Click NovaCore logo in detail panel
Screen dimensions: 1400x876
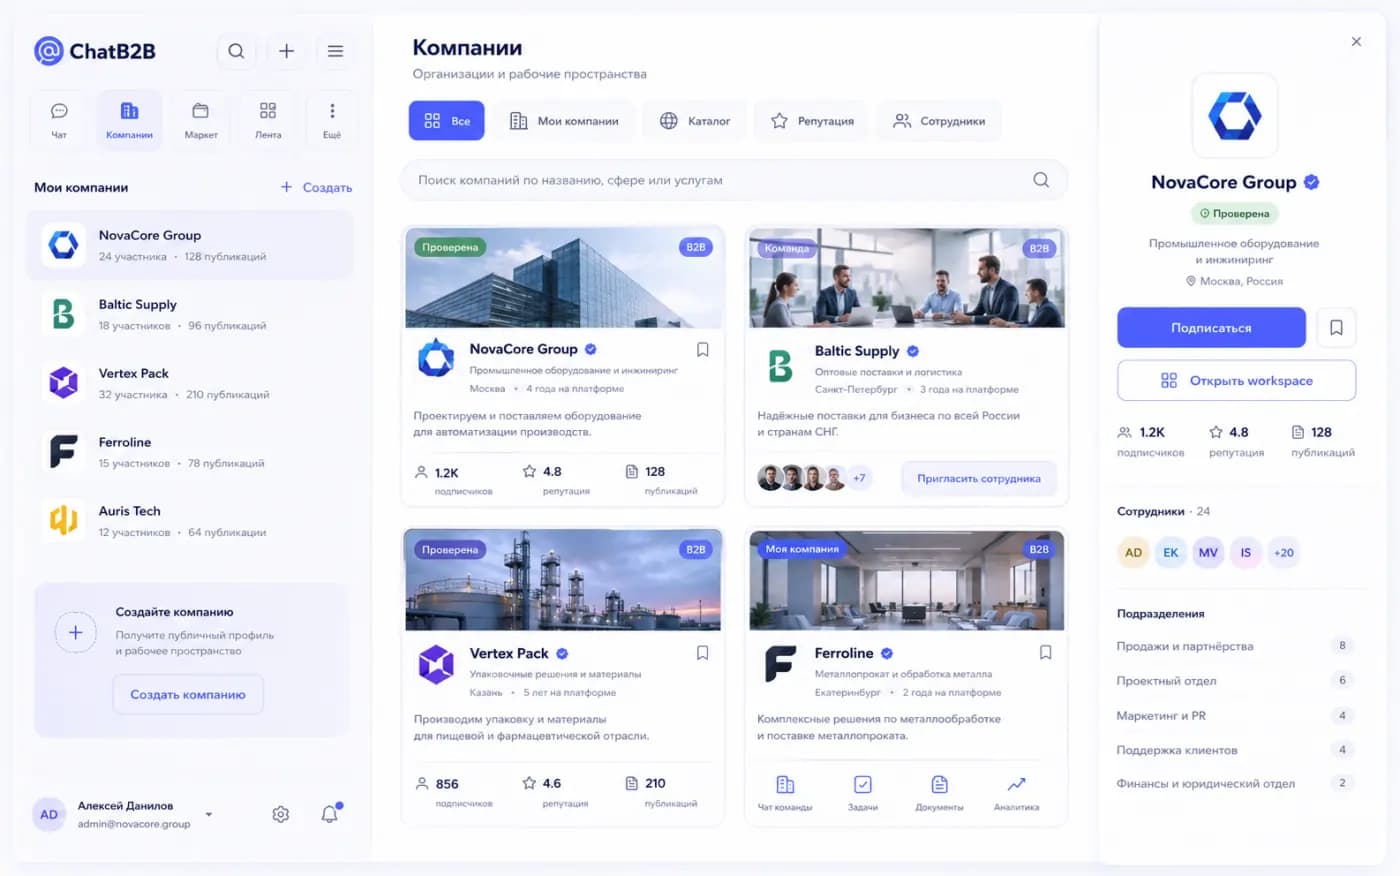click(x=1235, y=115)
